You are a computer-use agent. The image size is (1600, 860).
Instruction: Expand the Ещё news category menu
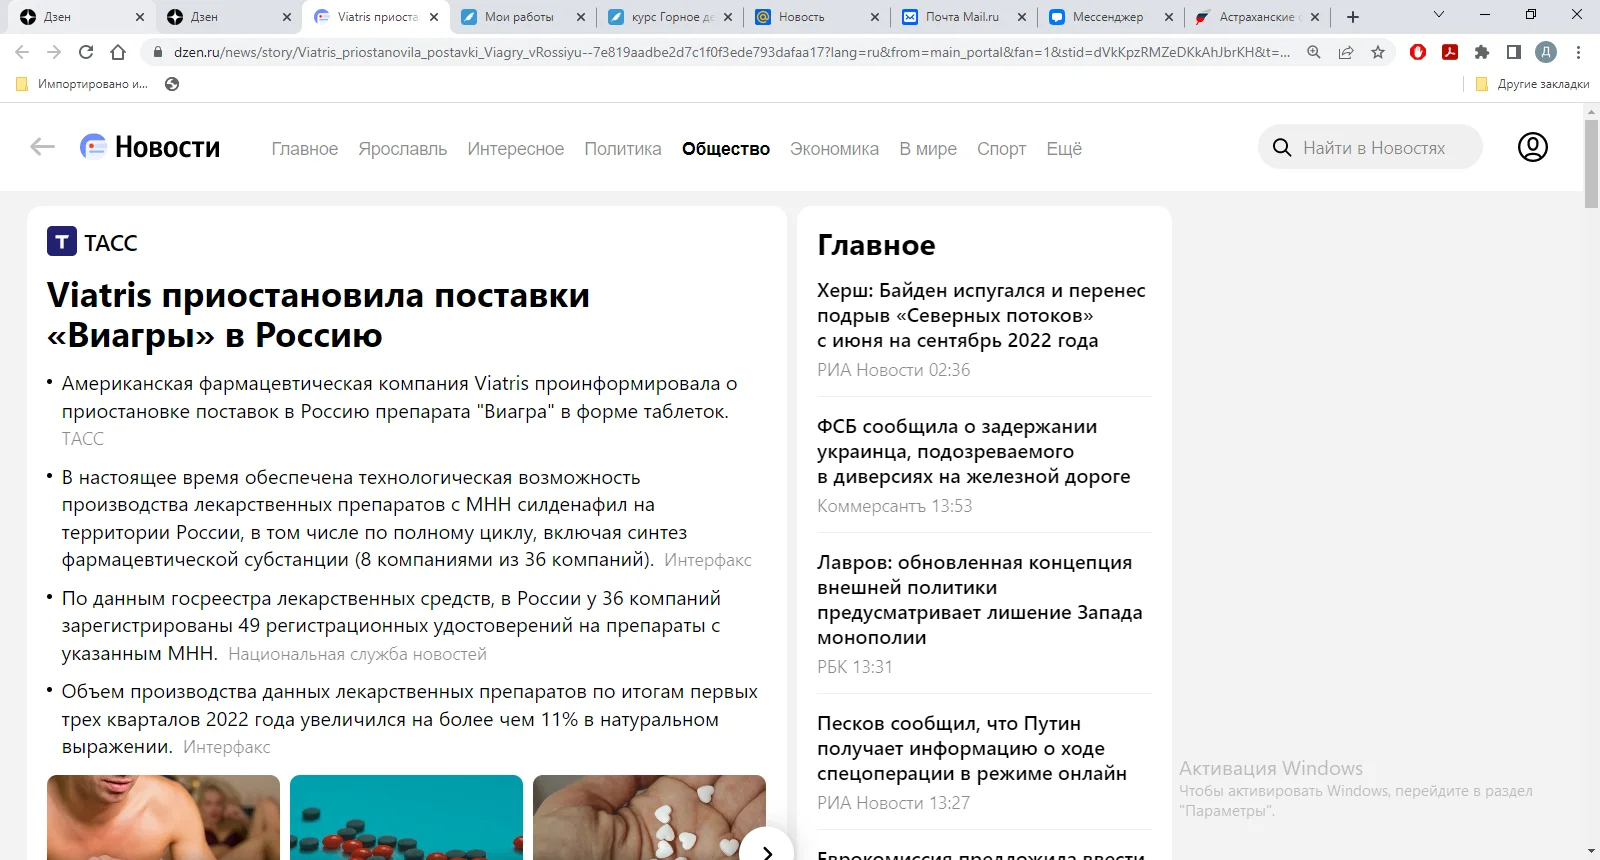click(x=1064, y=149)
